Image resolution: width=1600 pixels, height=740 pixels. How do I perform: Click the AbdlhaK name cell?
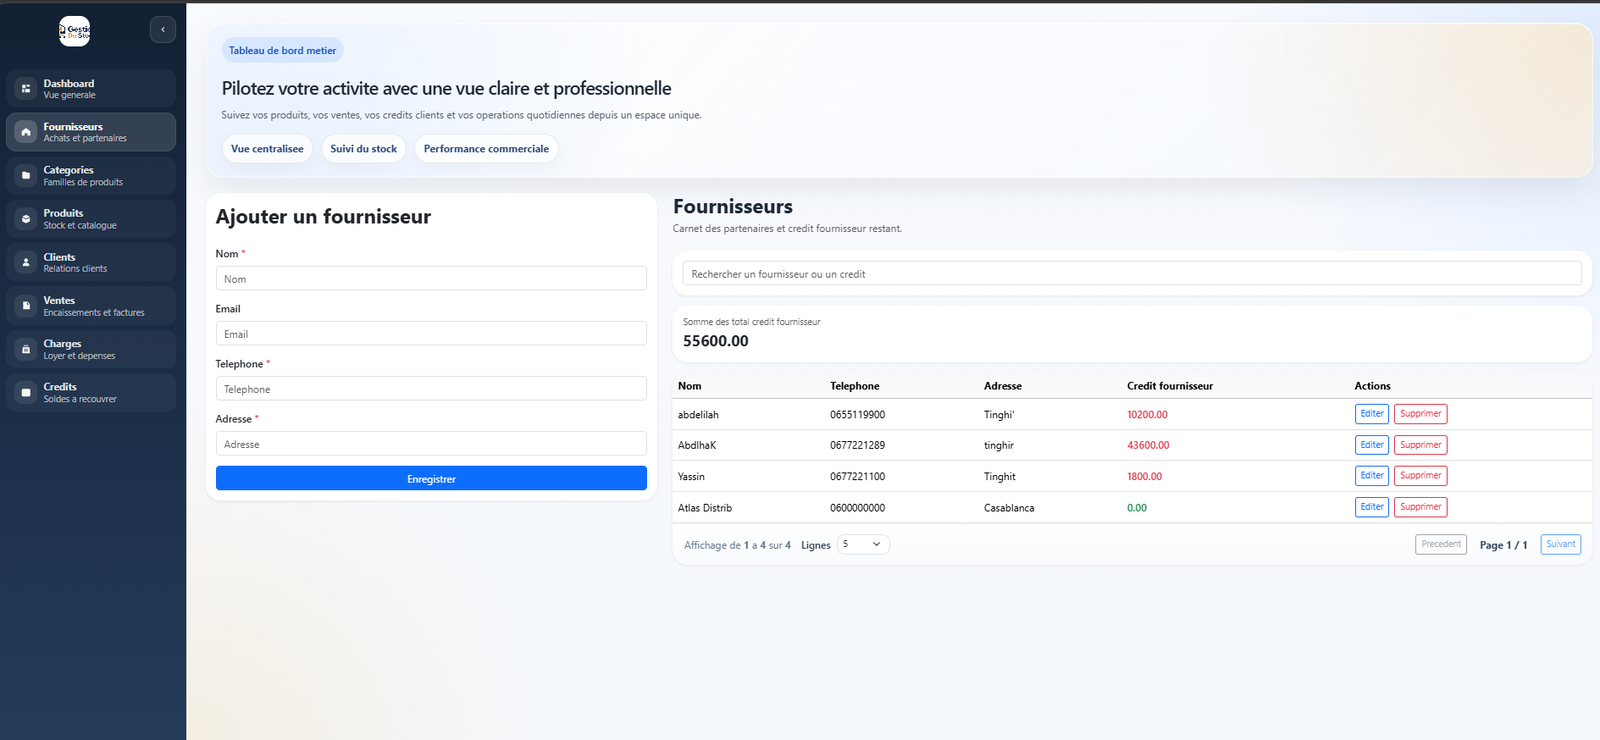click(697, 446)
